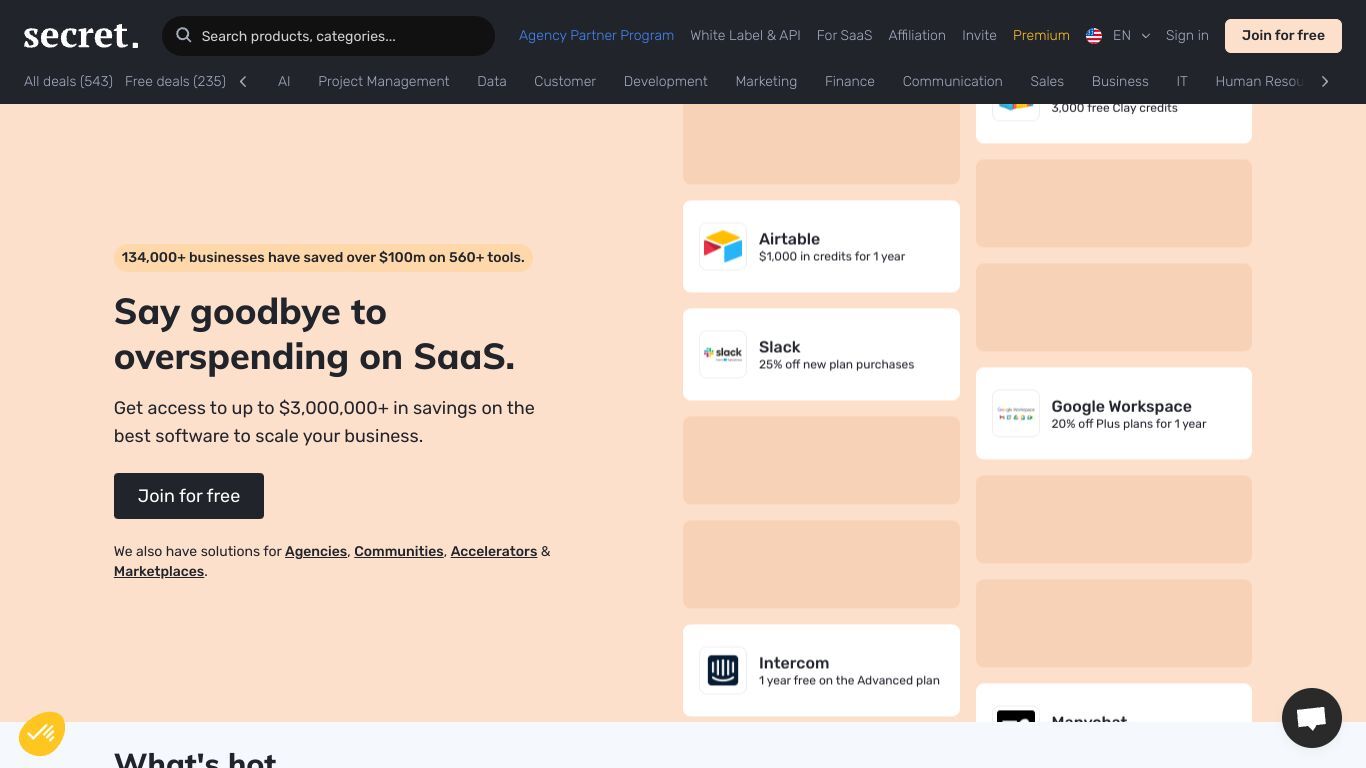1366x768 pixels.
Task: Select the Finance category
Action: (x=850, y=81)
